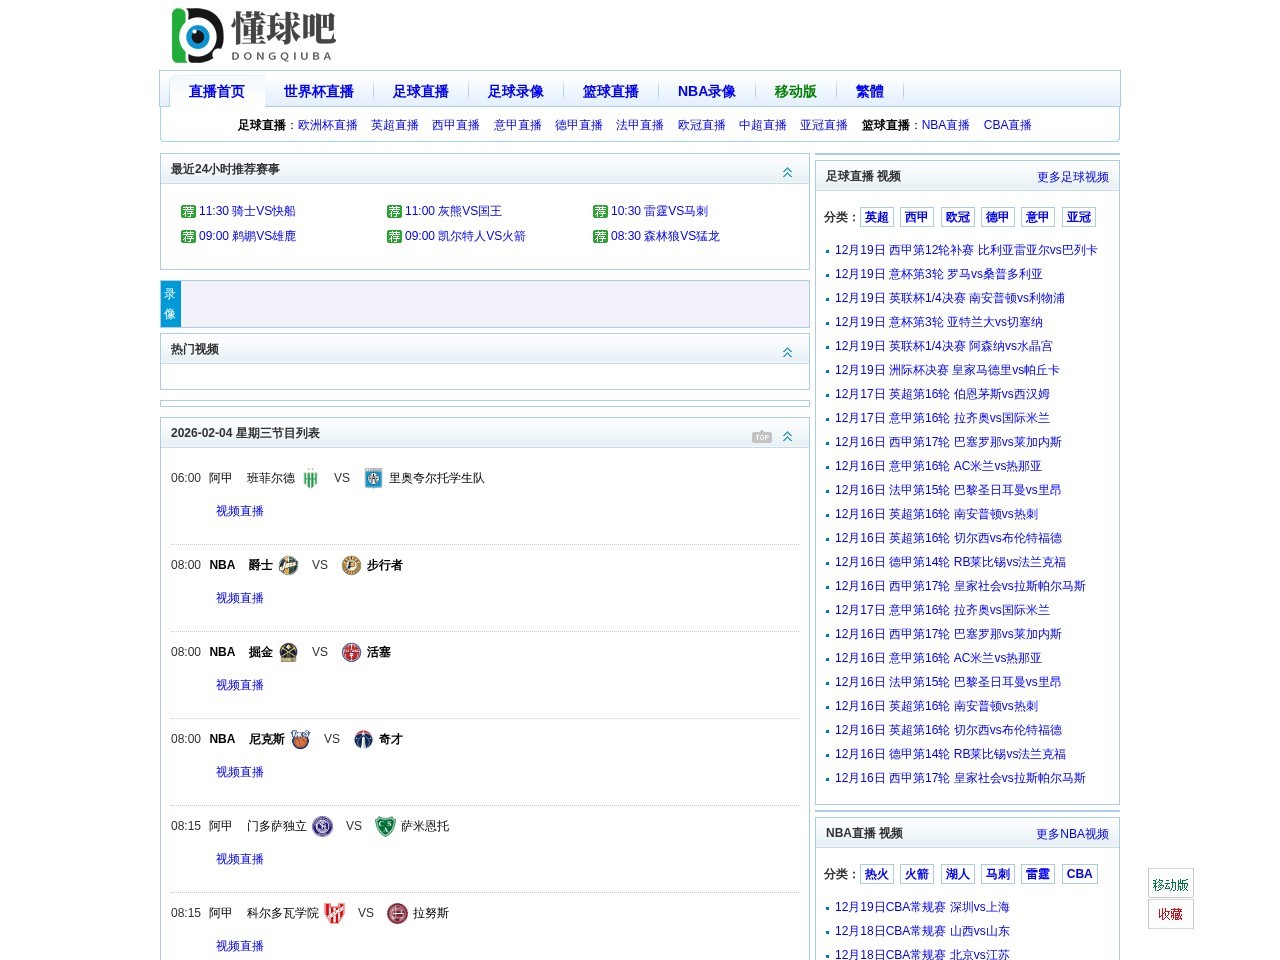The image size is (1280, 960).
Task: Click the 活塞 team logo
Action: 351,652
